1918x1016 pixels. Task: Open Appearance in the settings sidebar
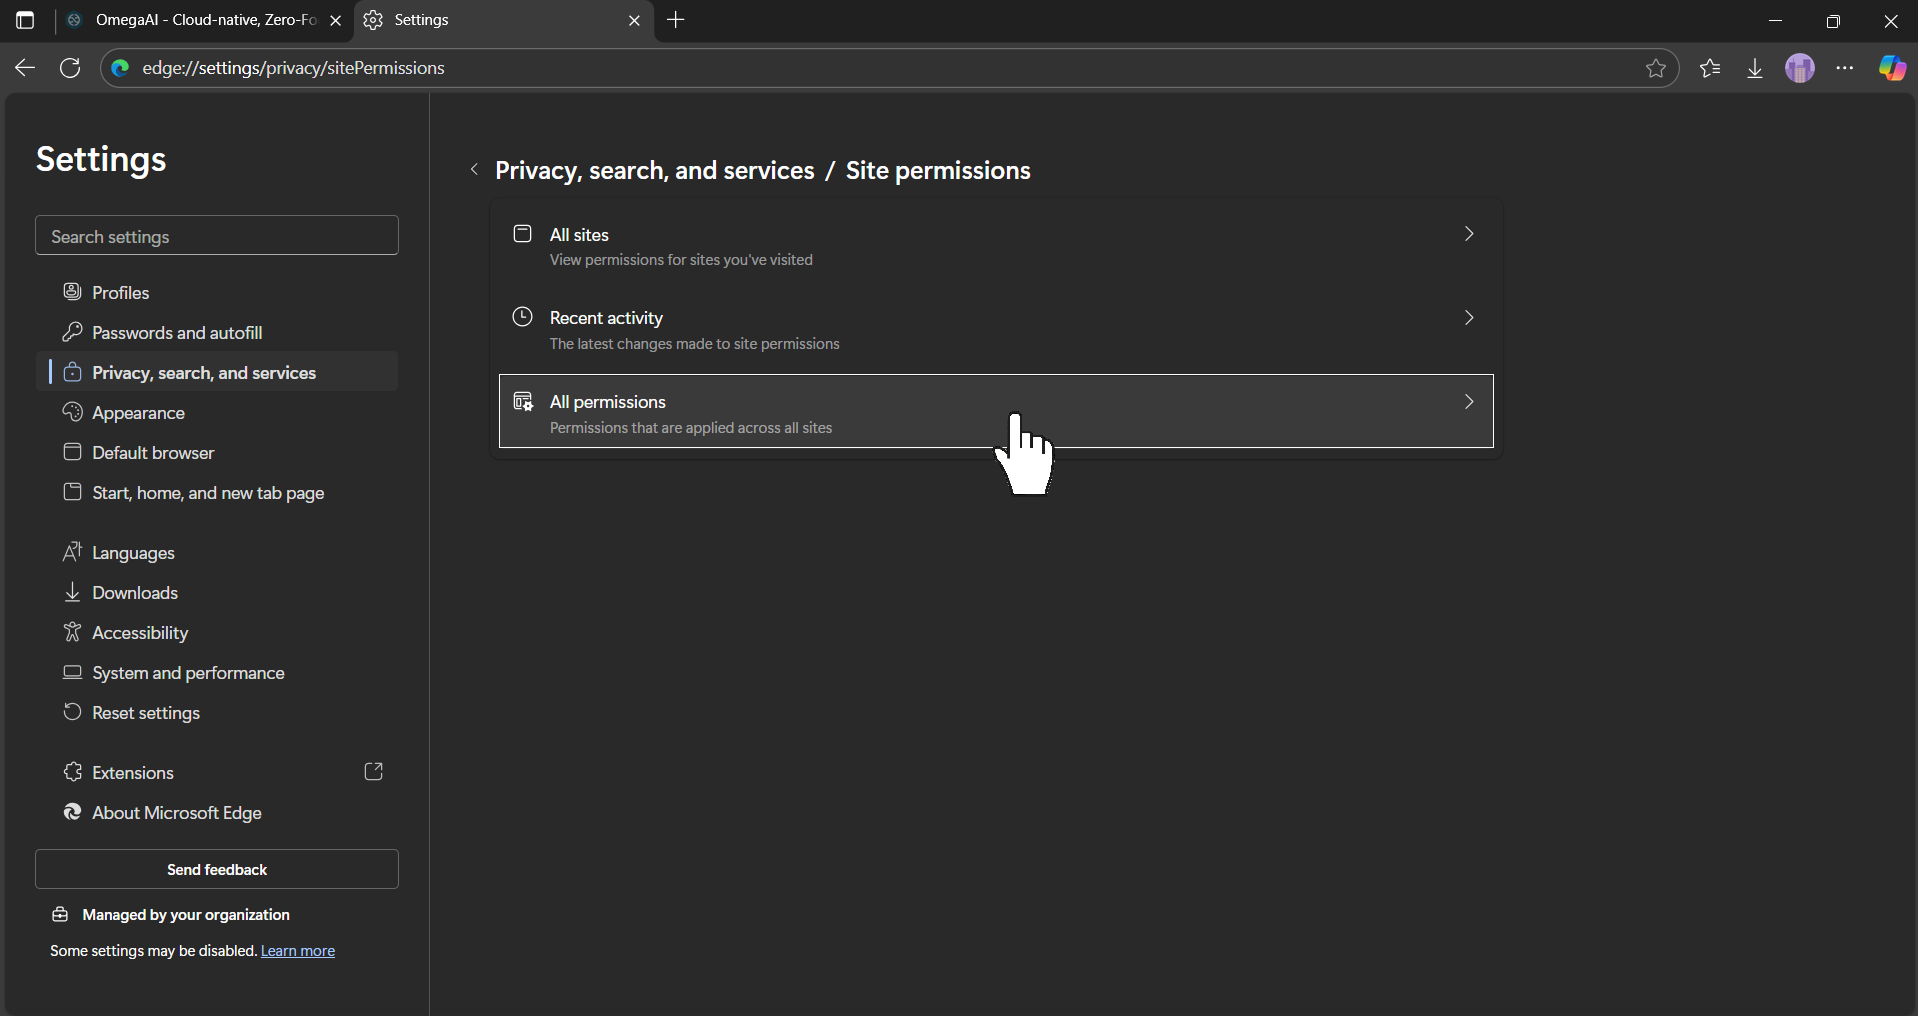(138, 413)
